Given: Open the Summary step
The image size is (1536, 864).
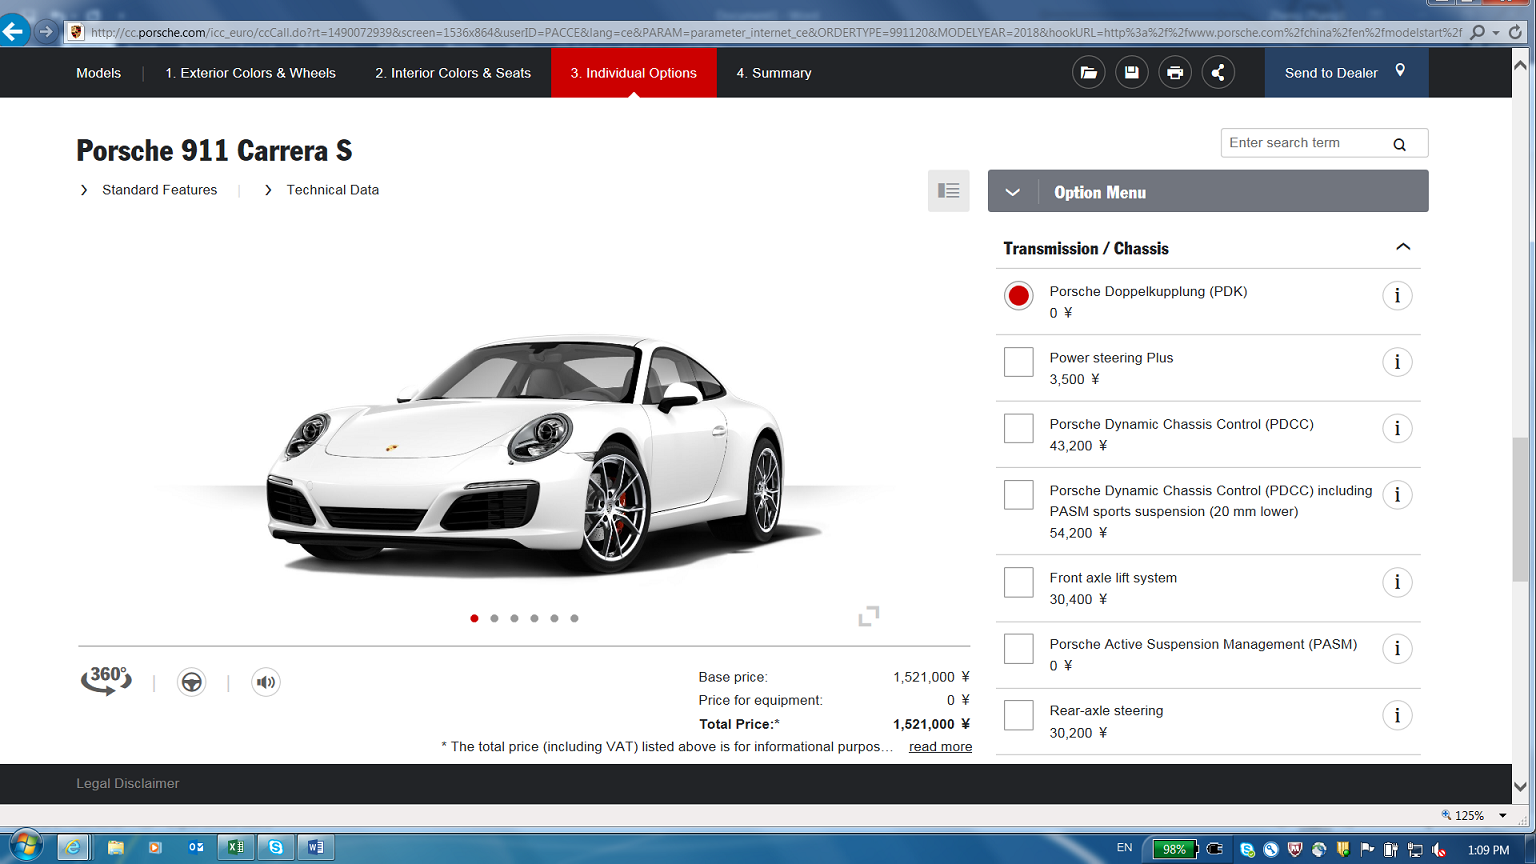Looking at the screenshot, I should coord(774,73).
